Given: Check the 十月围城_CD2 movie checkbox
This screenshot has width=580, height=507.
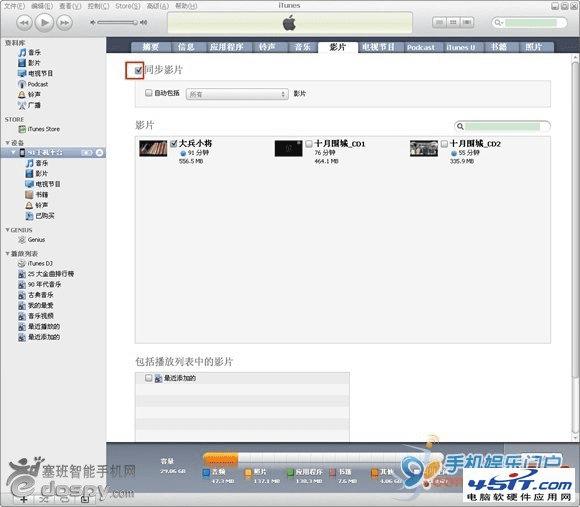Looking at the screenshot, I should tap(444, 144).
